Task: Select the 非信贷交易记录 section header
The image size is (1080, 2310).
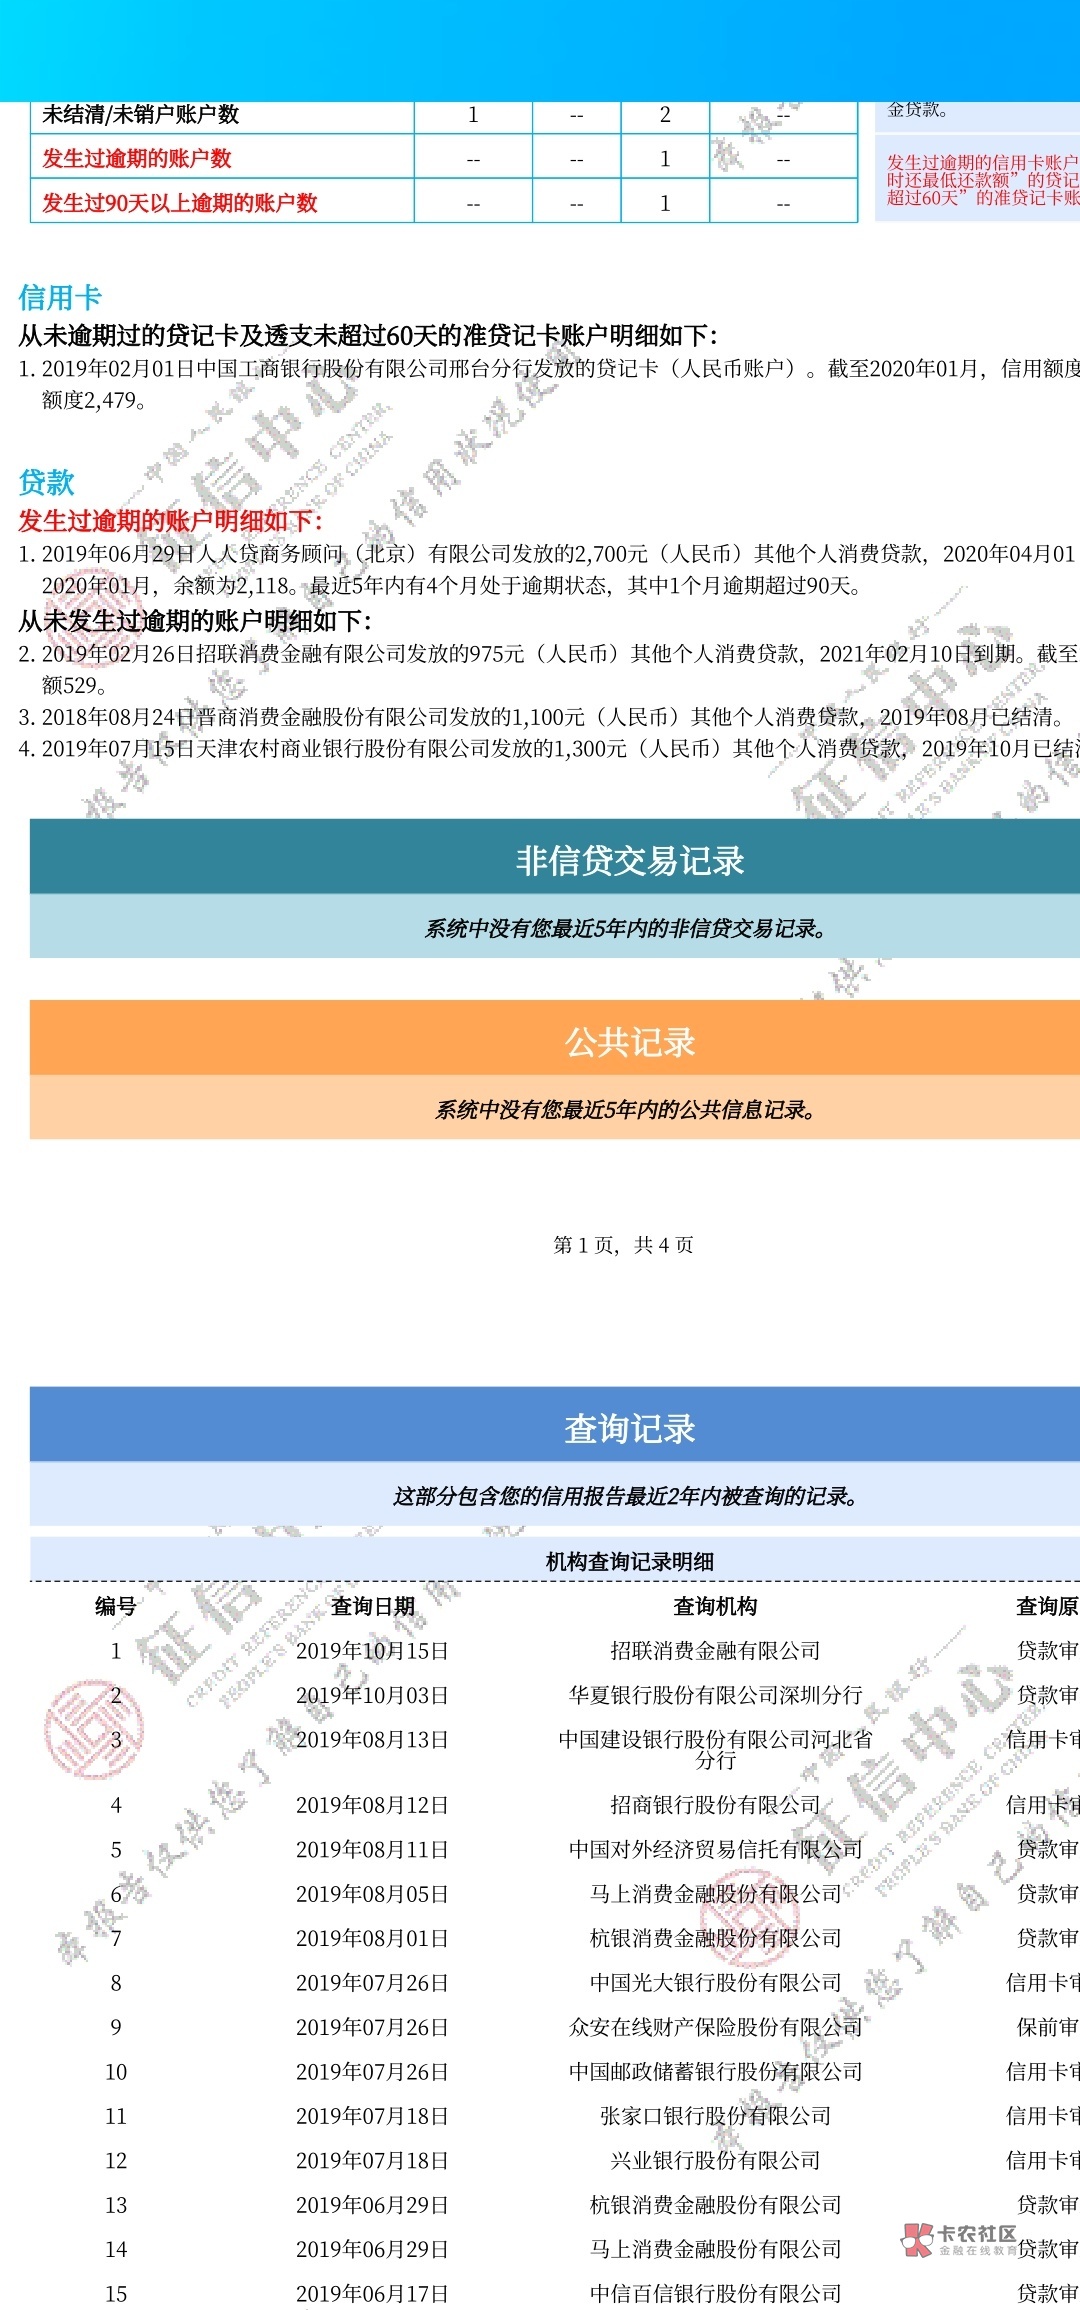Action: pos(630,860)
